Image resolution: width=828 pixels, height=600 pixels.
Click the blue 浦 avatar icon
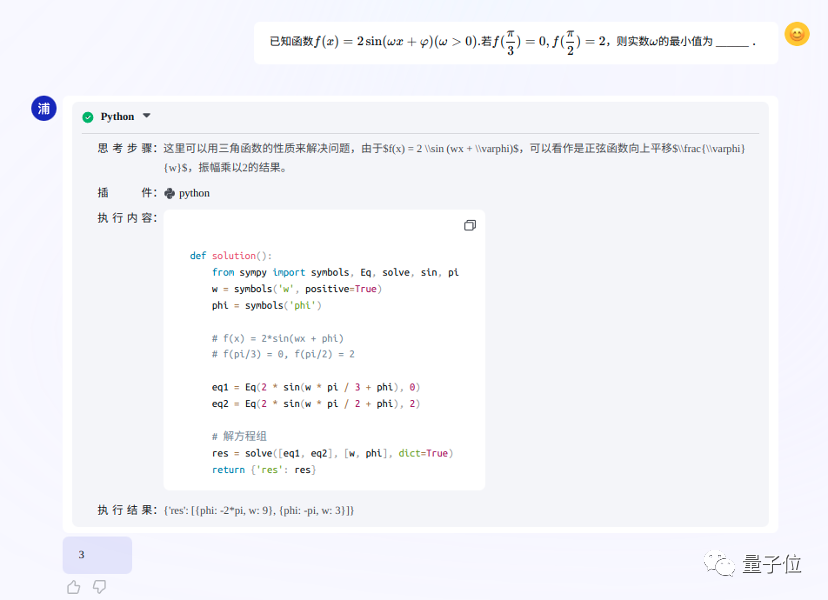[x=43, y=108]
